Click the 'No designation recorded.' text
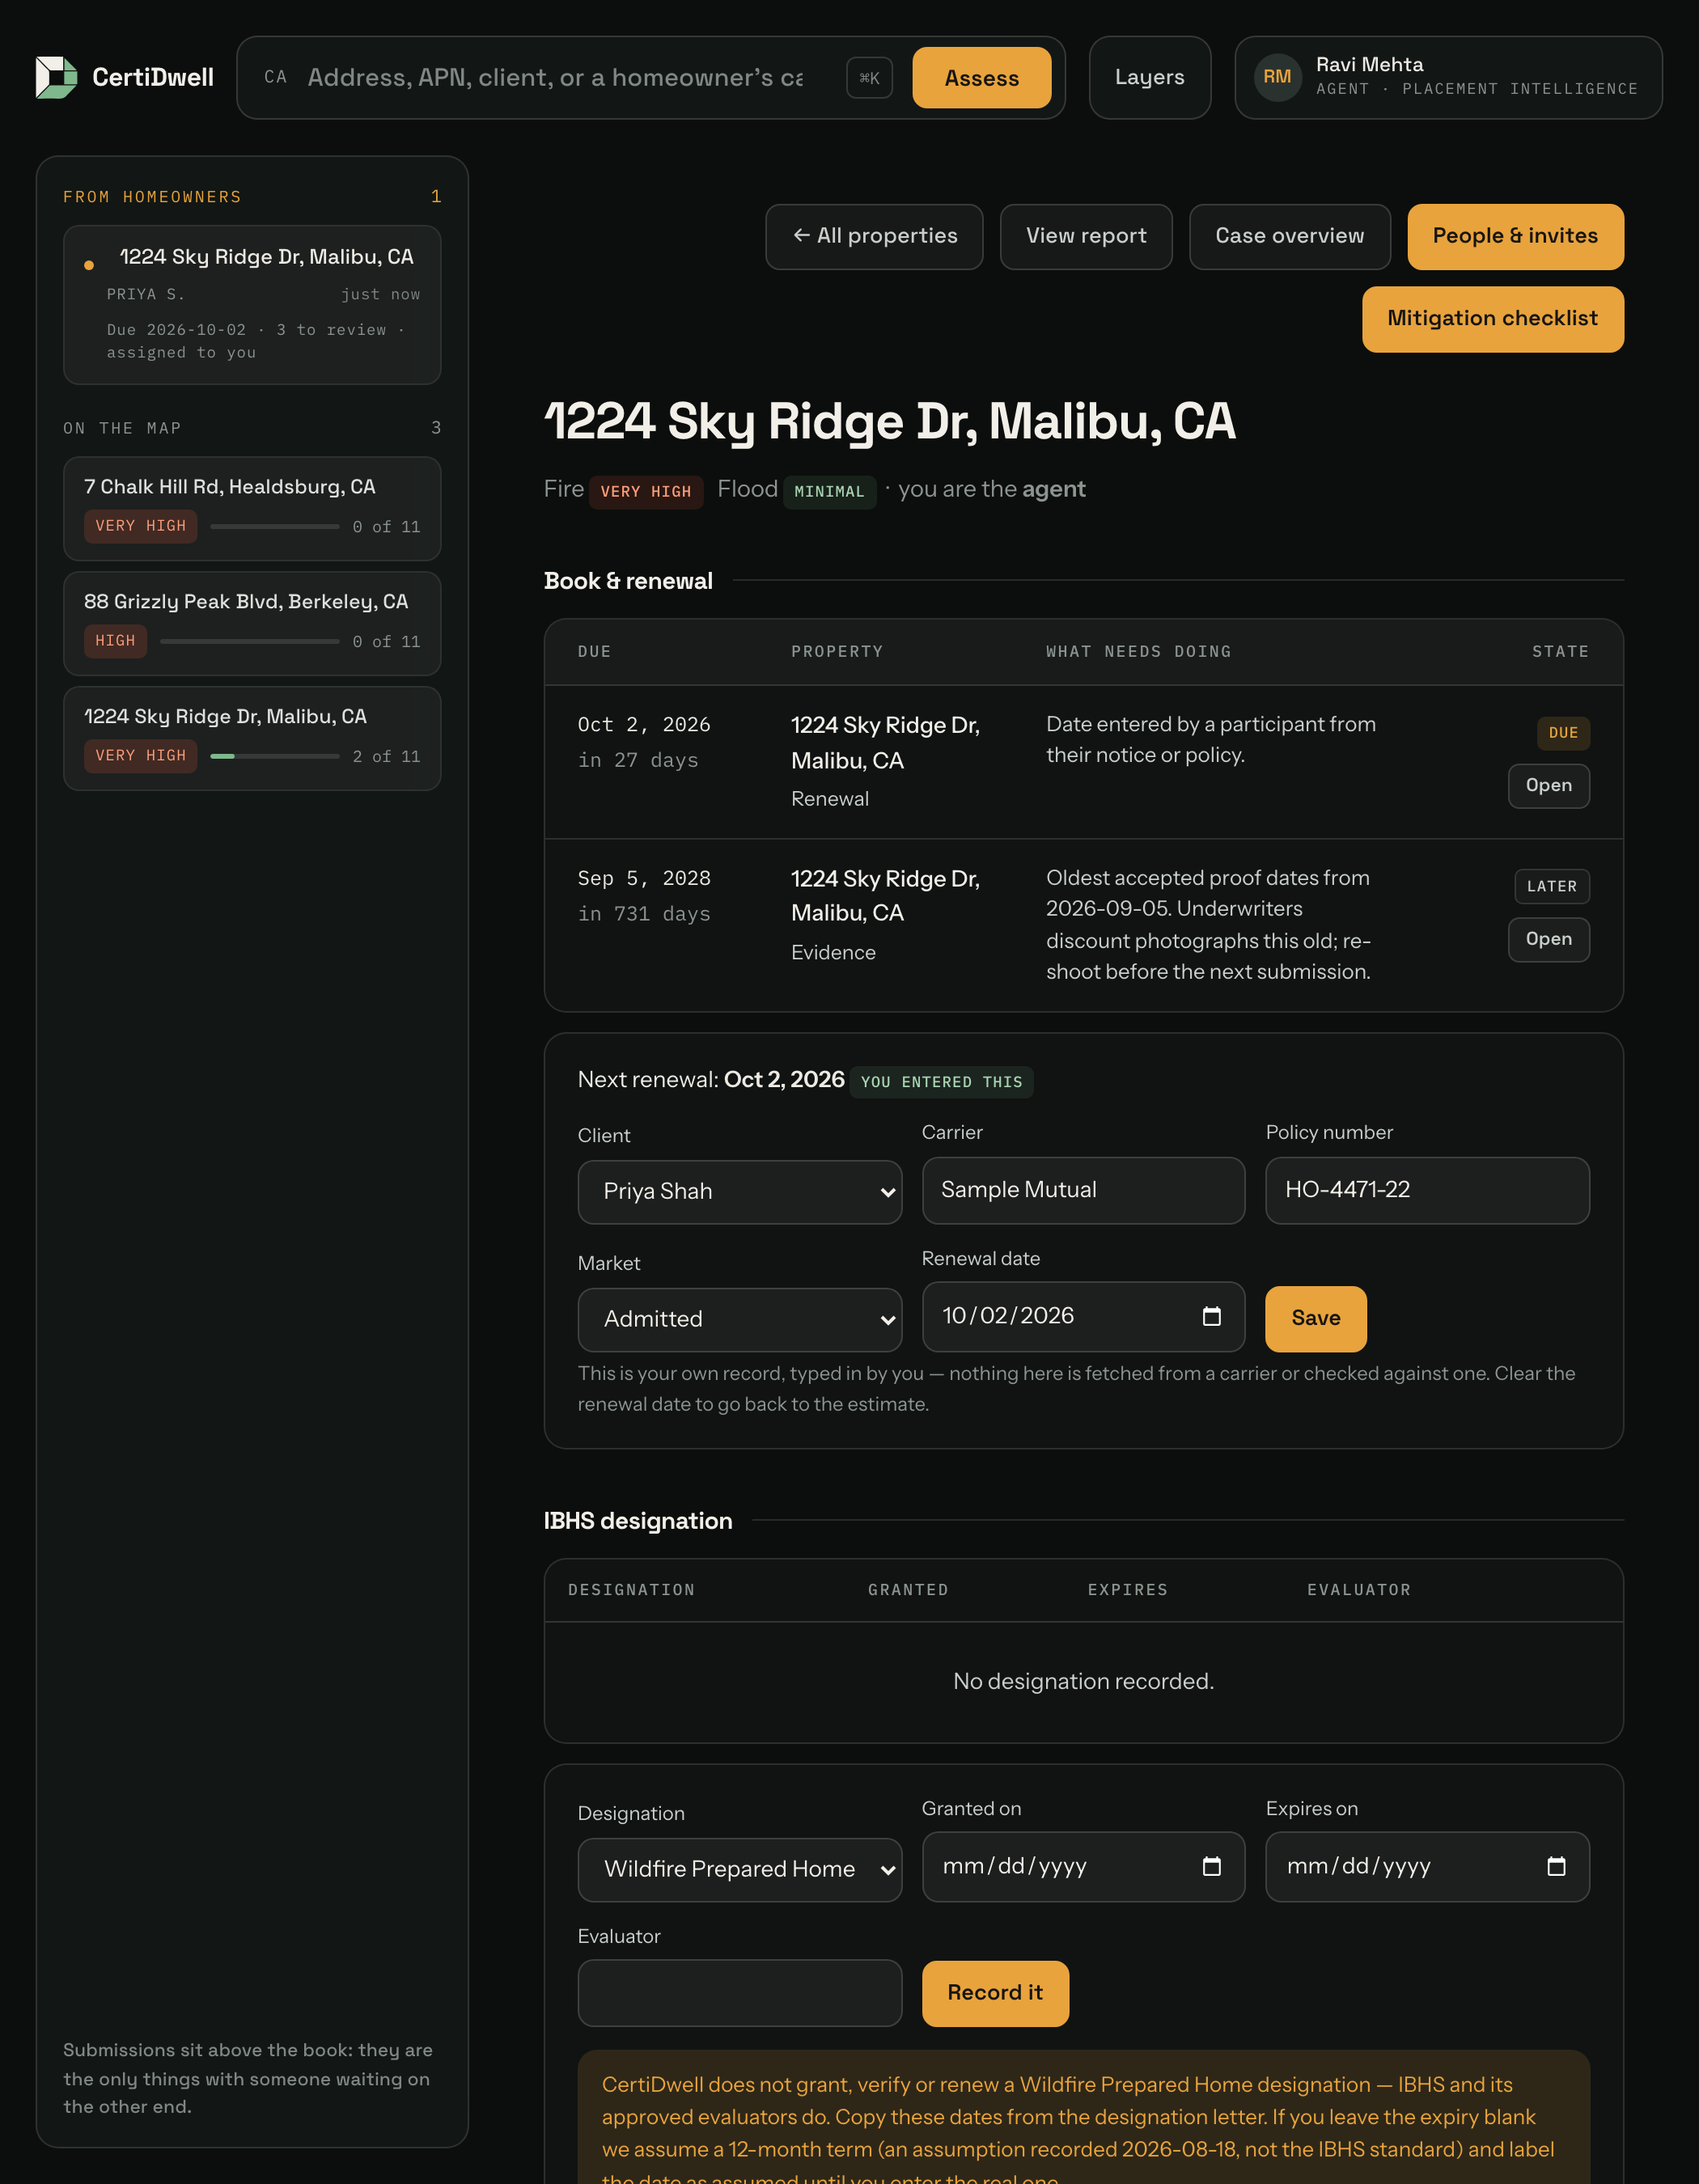The image size is (1699, 2184). tap(1083, 1682)
